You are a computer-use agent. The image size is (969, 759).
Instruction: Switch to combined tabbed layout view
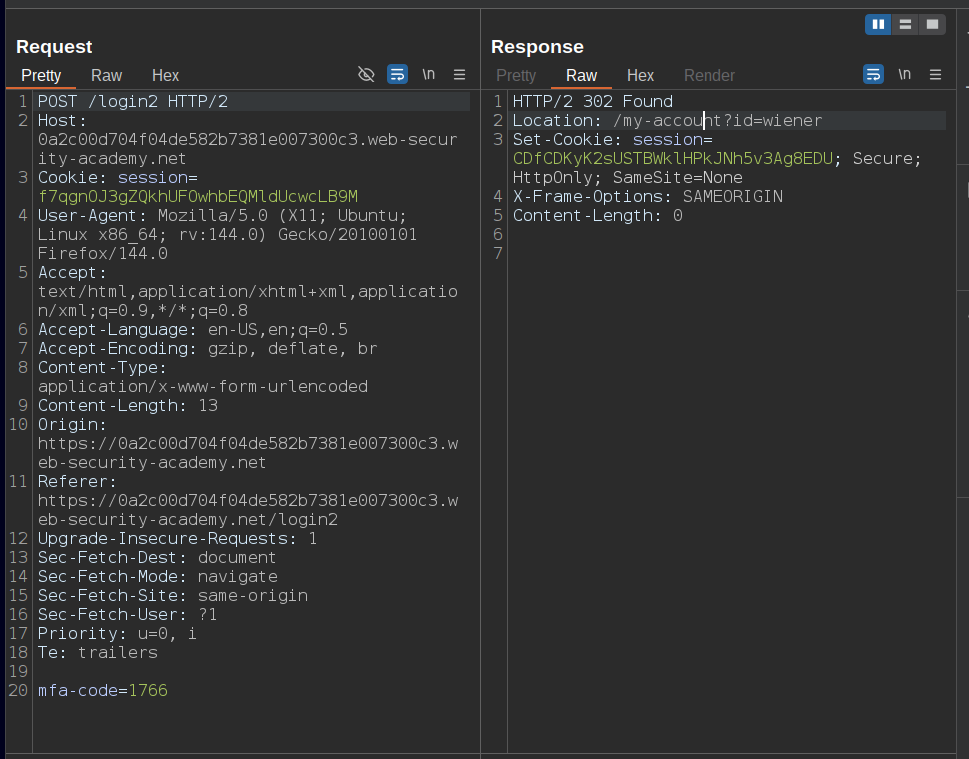[932, 24]
